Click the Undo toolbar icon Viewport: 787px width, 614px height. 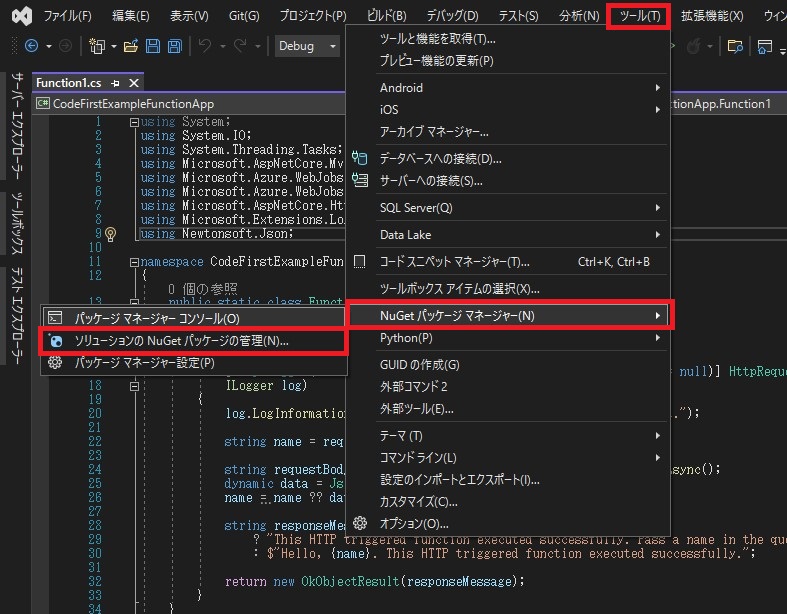(x=204, y=46)
